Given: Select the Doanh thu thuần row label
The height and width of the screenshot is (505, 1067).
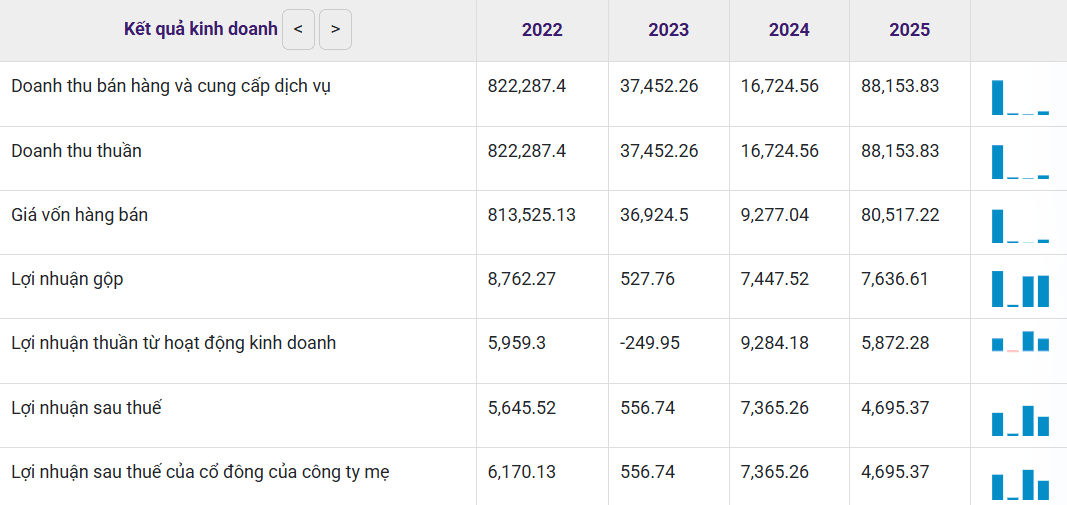Looking at the screenshot, I should [76, 150].
